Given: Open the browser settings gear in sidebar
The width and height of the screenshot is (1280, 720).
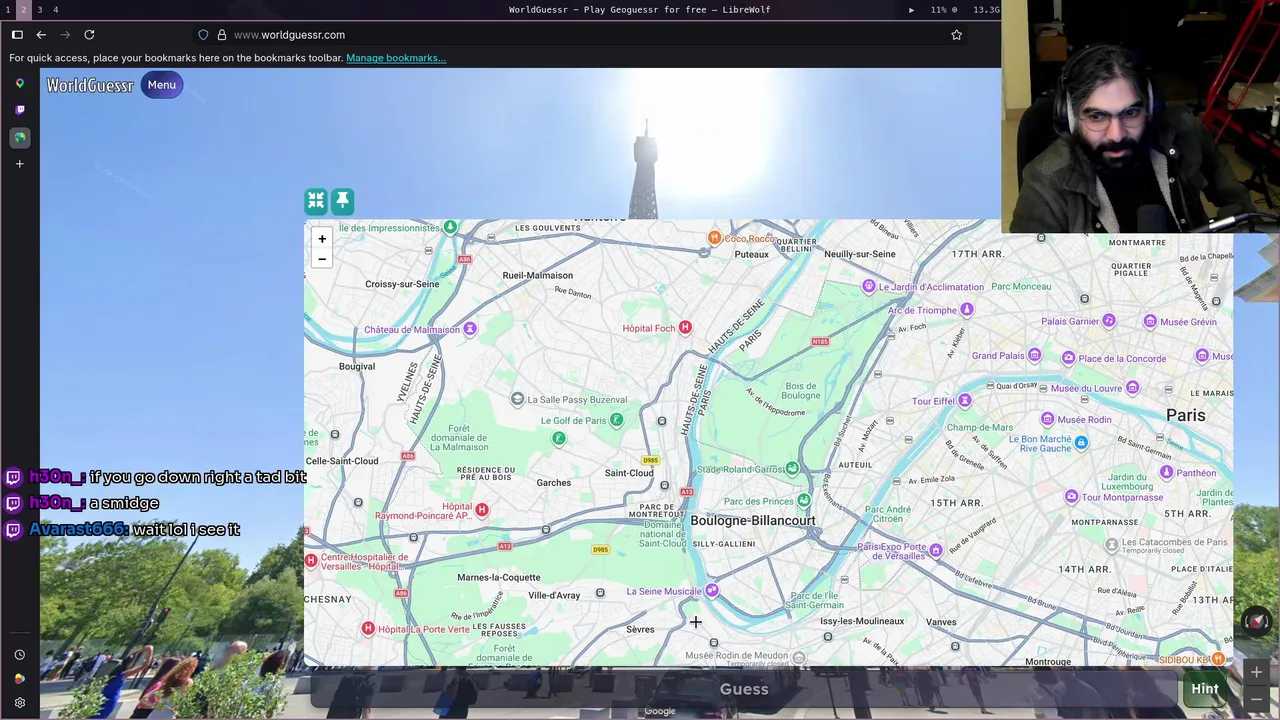Looking at the screenshot, I should (x=19, y=703).
